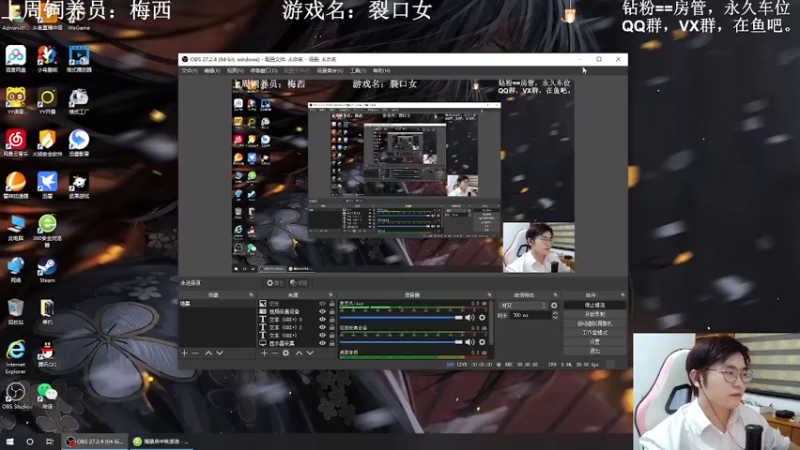This screenshot has width=800, height=450.
Task: Open the 视图(V) menu in OBS
Action: tap(235, 70)
